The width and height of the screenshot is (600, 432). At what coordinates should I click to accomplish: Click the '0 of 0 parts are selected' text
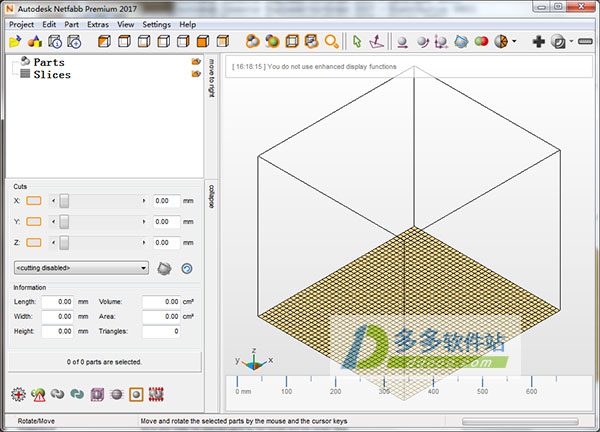(x=104, y=362)
